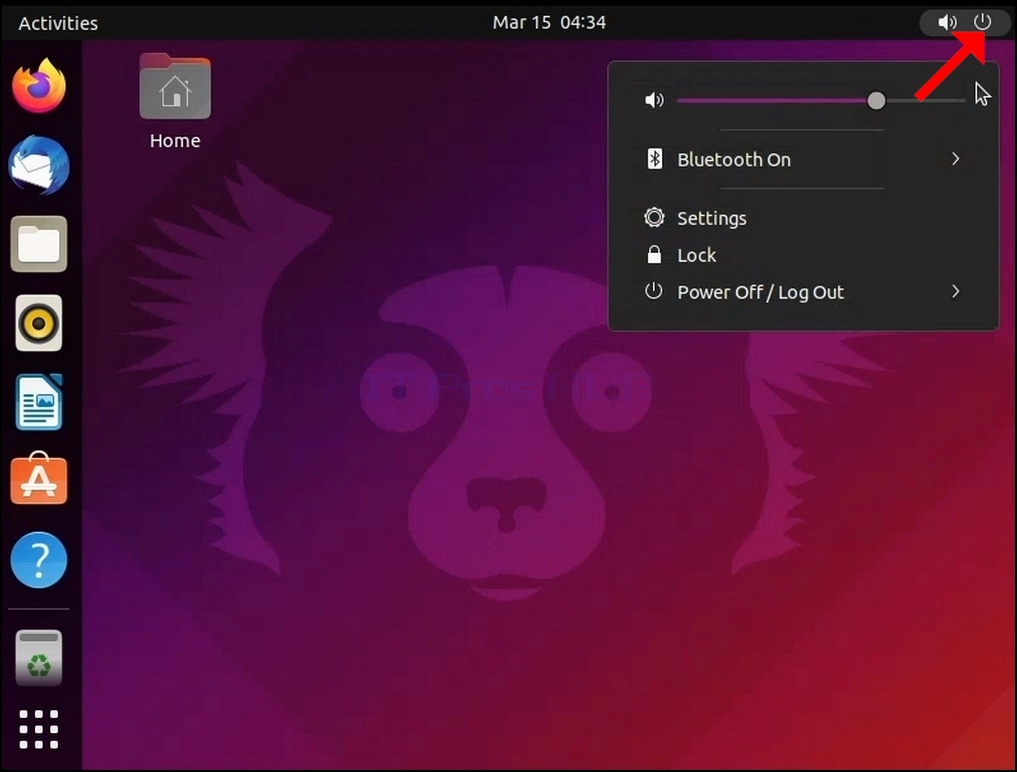Open LibreOffice Writer from the dock
The image size is (1017, 772).
[39, 402]
